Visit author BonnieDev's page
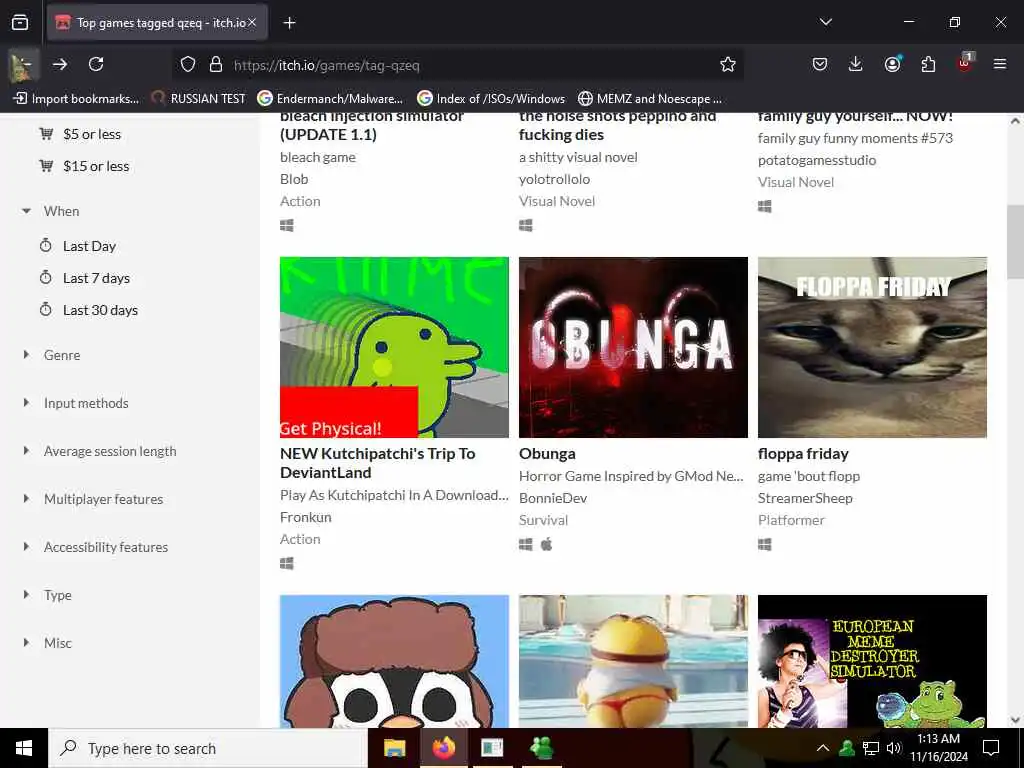 [553, 498]
